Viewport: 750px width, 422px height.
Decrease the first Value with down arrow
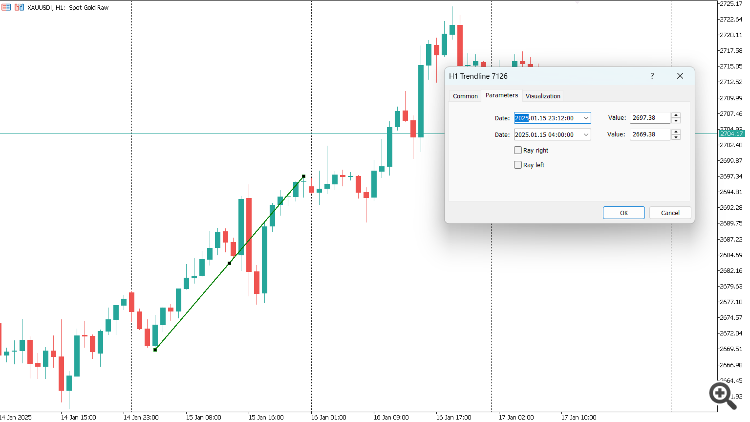click(x=676, y=120)
